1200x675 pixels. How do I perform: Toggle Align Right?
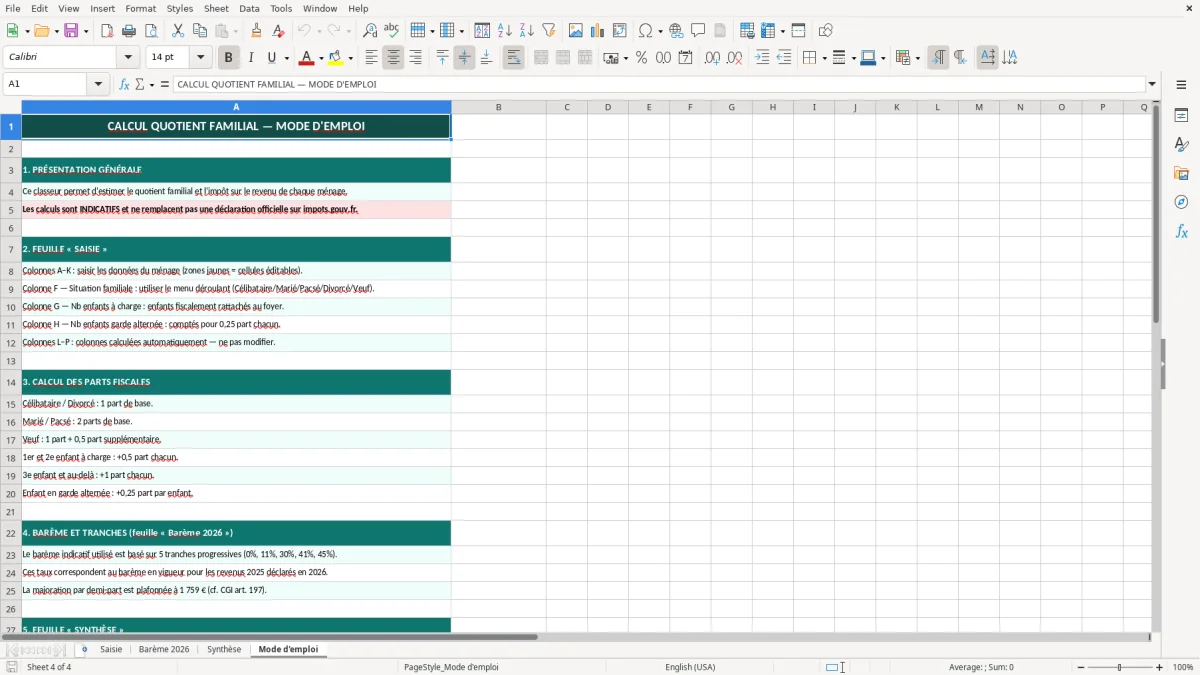415,58
